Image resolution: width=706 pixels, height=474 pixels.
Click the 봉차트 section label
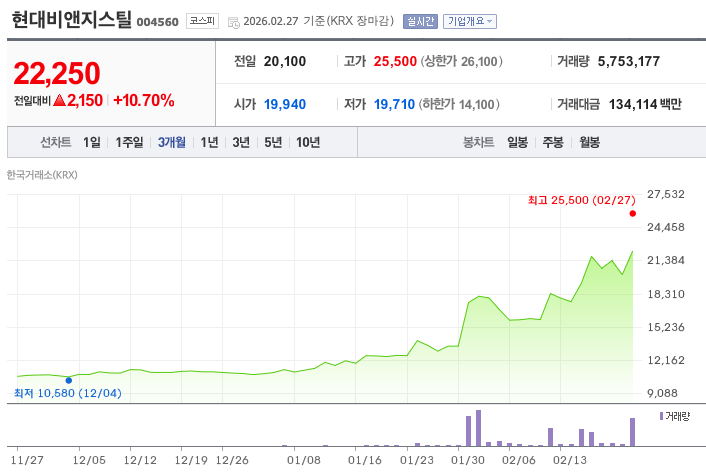pyautogui.click(x=479, y=142)
